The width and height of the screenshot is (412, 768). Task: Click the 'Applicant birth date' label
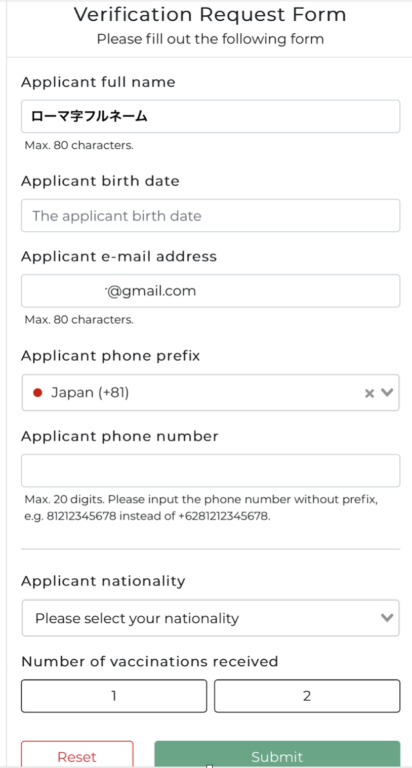click(x=100, y=181)
